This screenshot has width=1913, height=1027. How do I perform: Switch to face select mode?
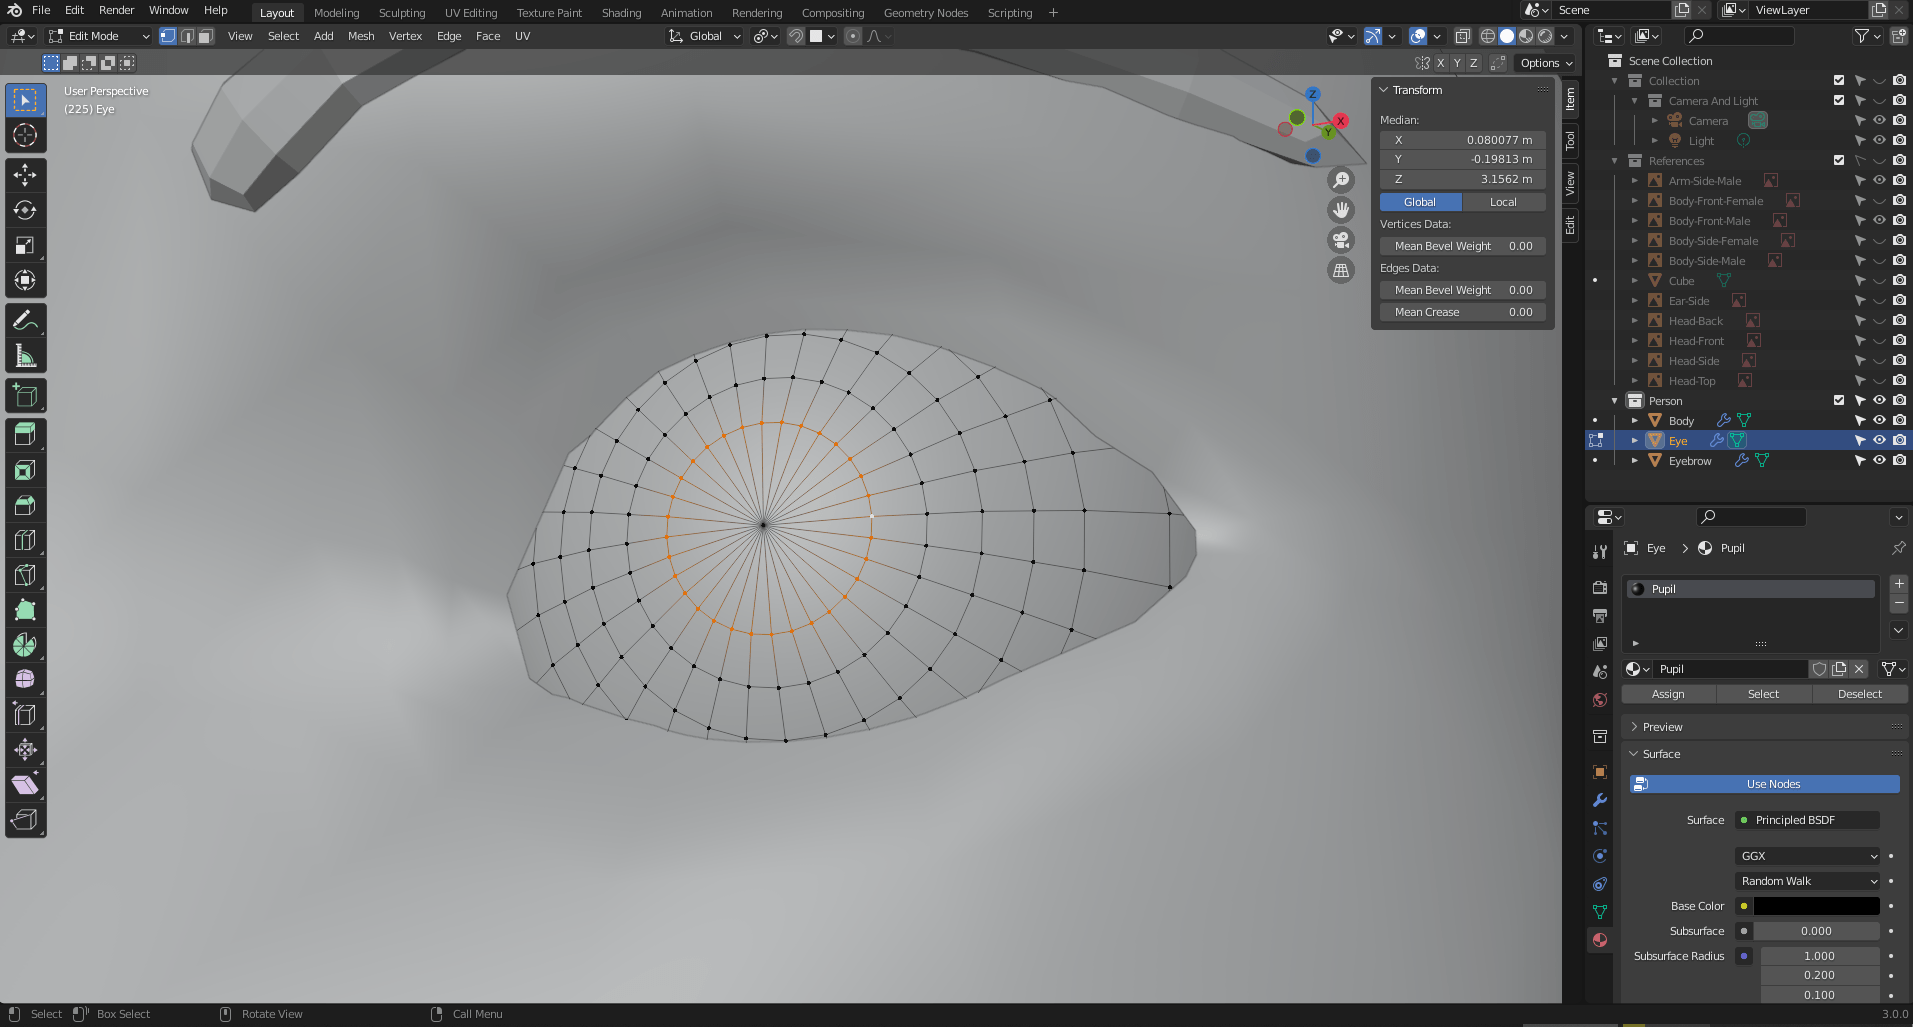[x=205, y=36]
